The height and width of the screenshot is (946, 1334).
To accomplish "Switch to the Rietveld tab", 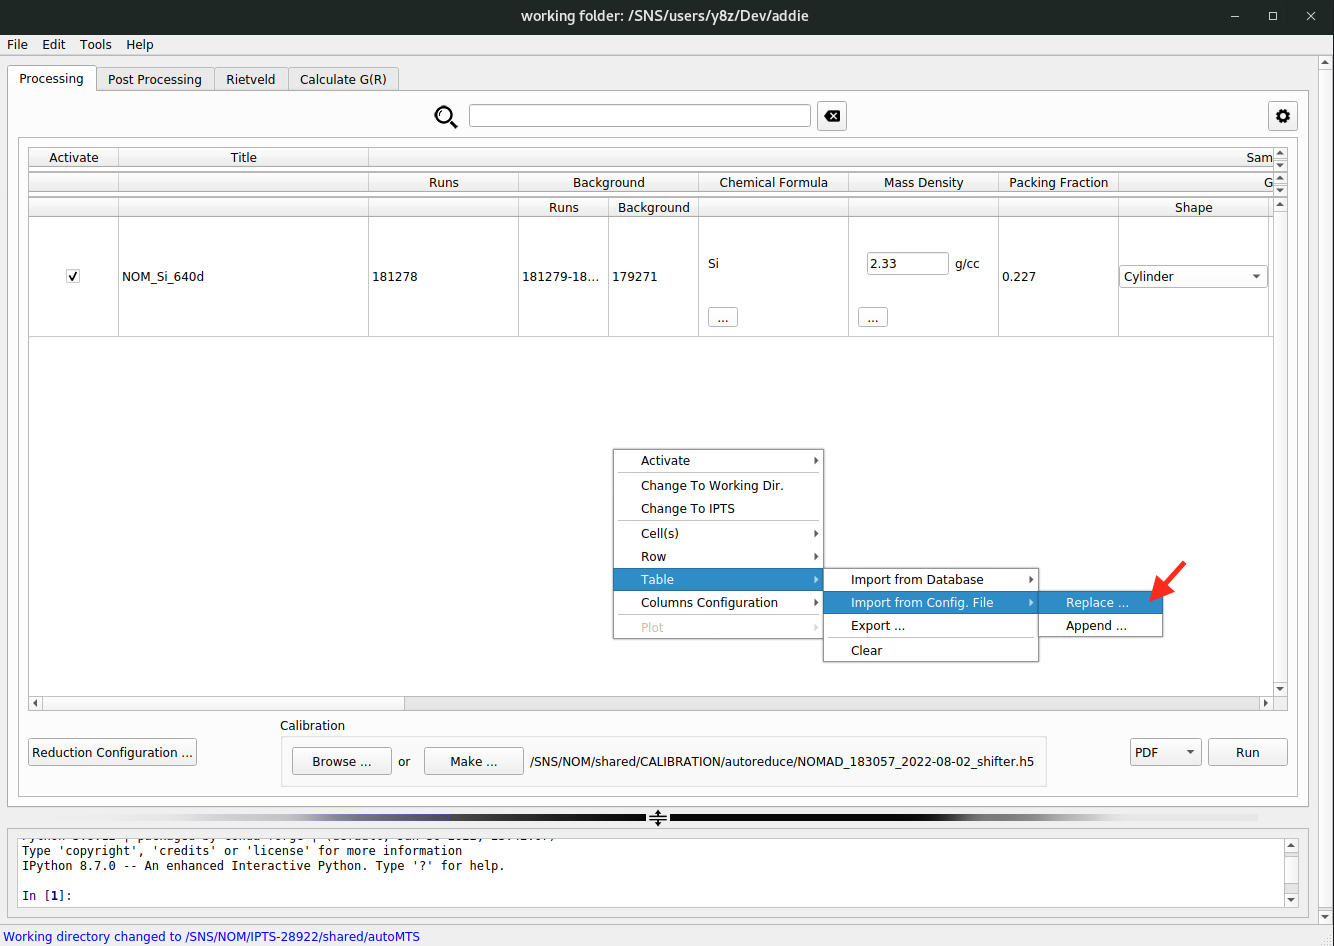I will [x=250, y=79].
